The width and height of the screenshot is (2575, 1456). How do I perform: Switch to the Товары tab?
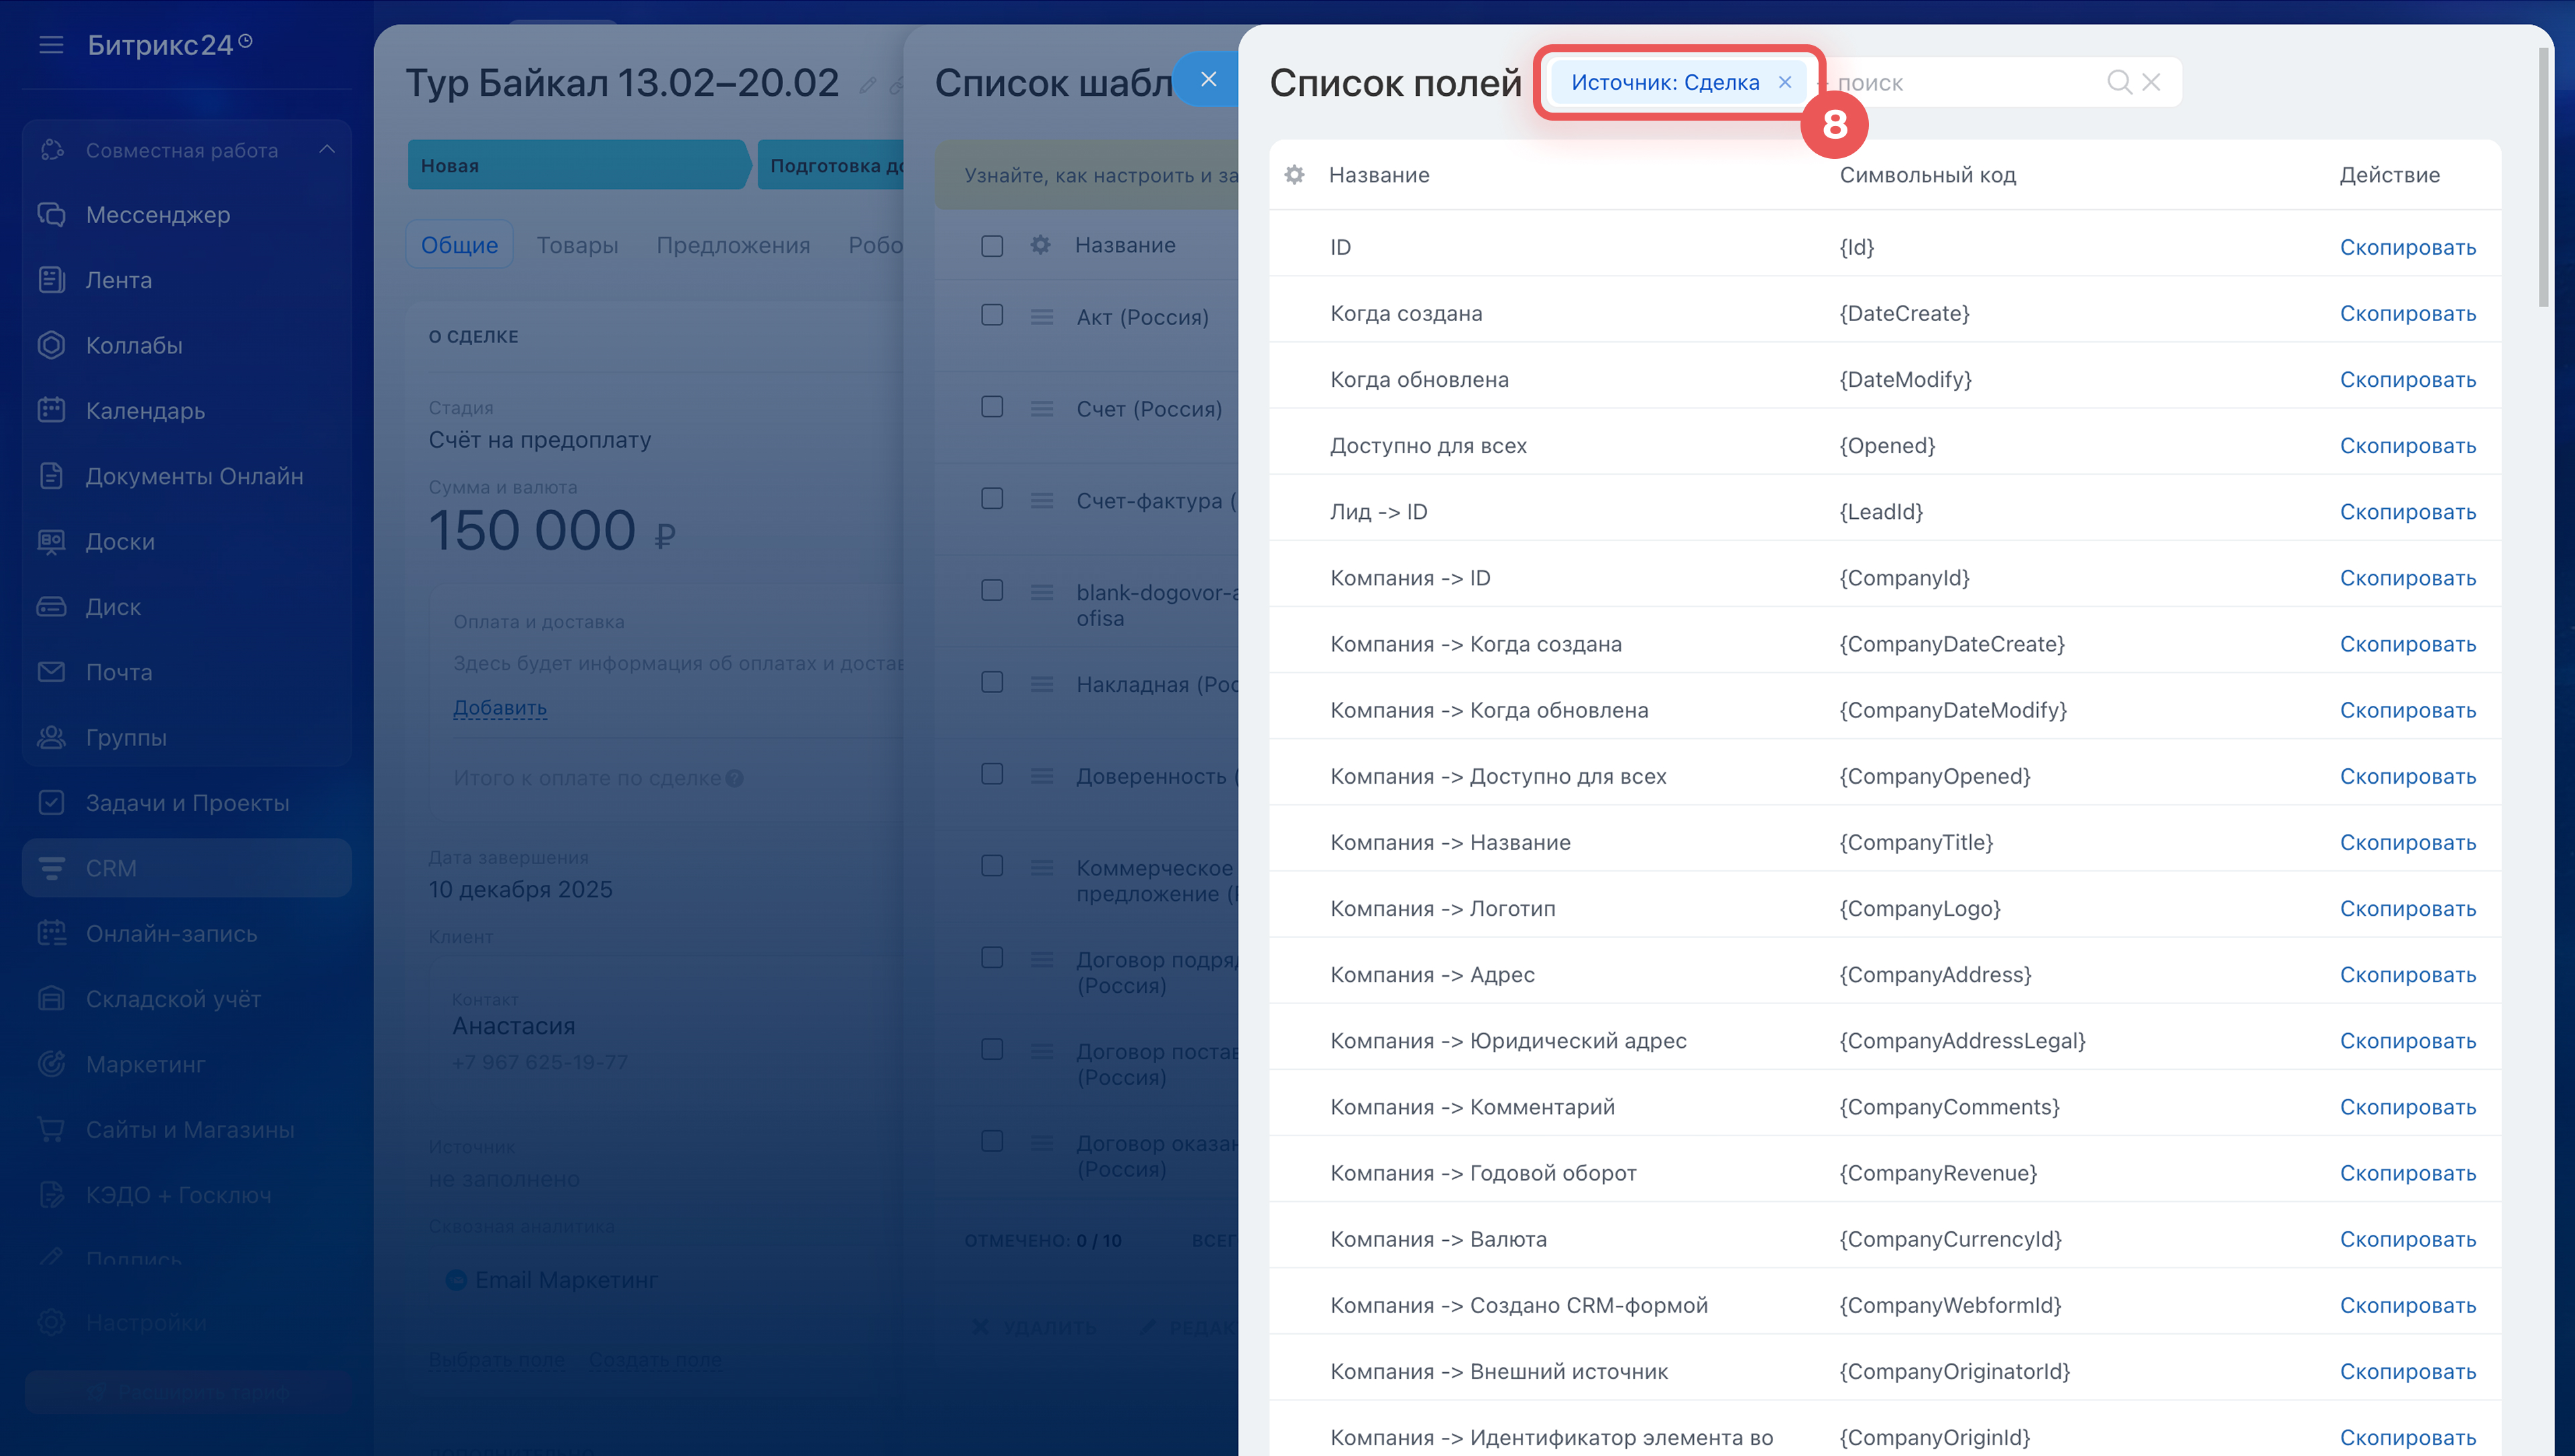click(577, 245)
